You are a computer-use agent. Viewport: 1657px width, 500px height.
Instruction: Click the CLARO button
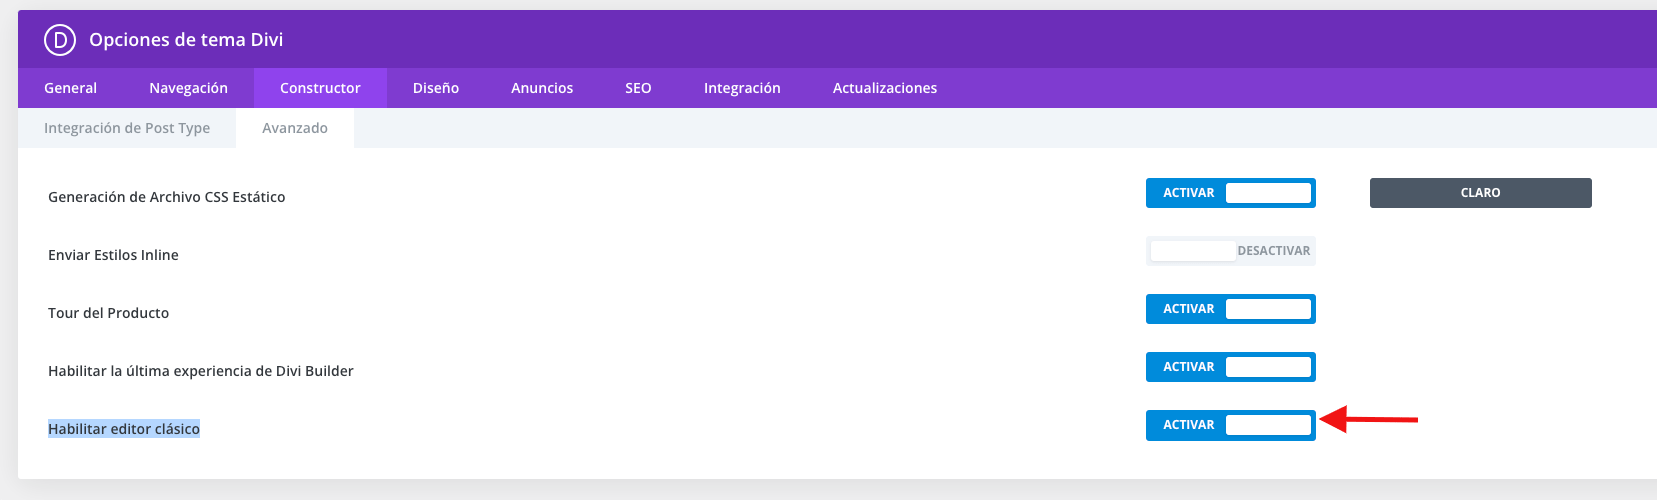point(1481,193)
